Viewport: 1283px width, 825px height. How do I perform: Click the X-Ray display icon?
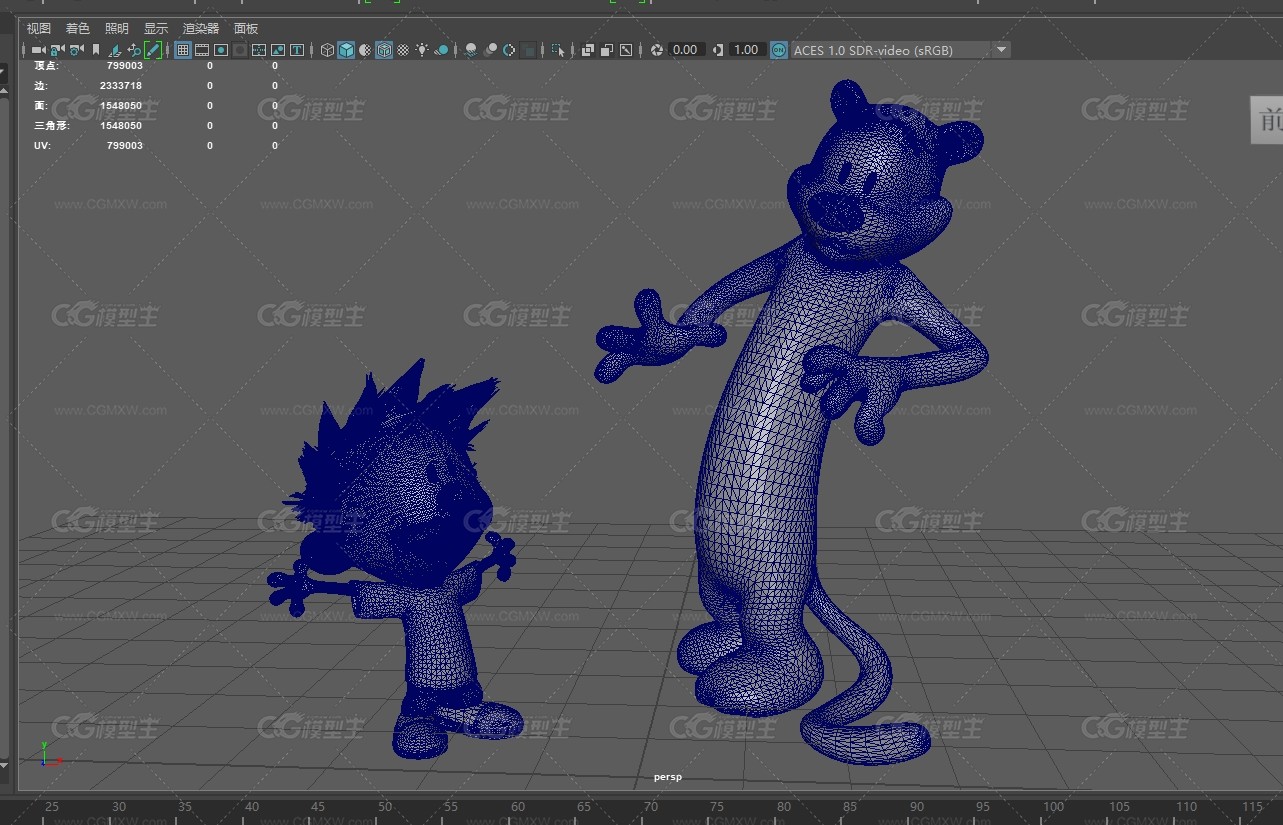pyautogui.click(x=588, y=50)
